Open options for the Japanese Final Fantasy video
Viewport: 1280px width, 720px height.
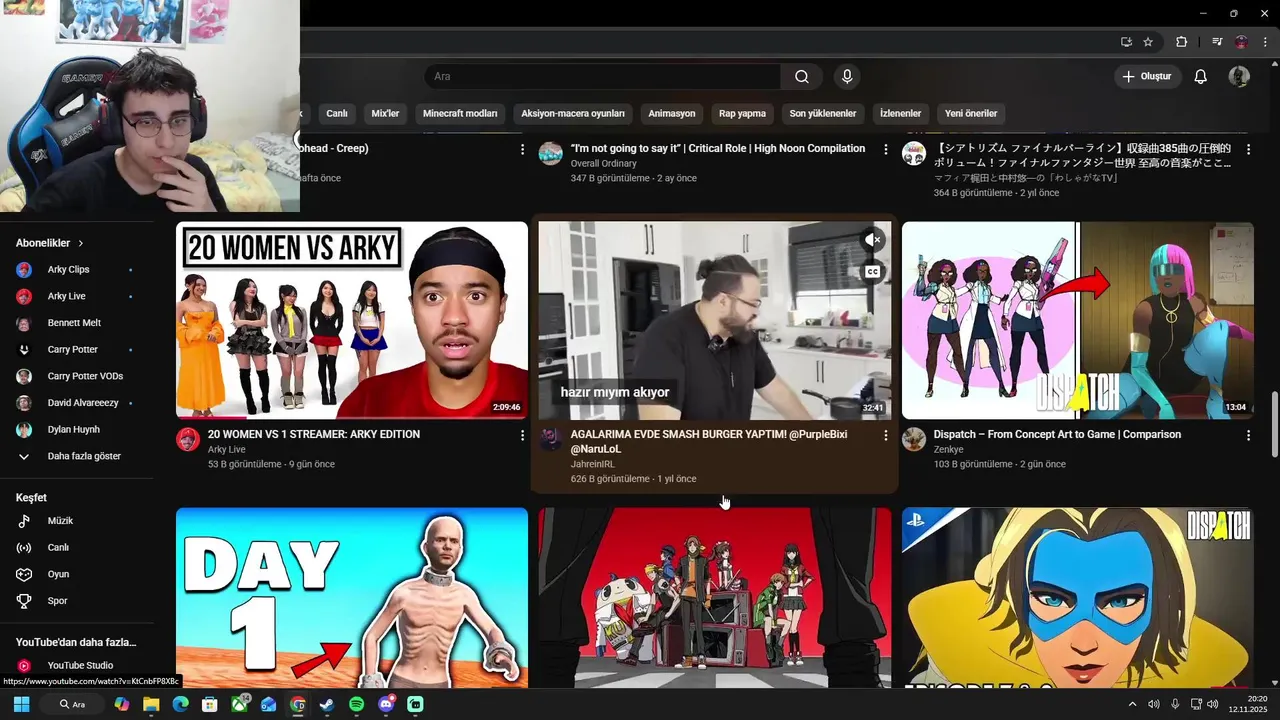[1248, 149]
